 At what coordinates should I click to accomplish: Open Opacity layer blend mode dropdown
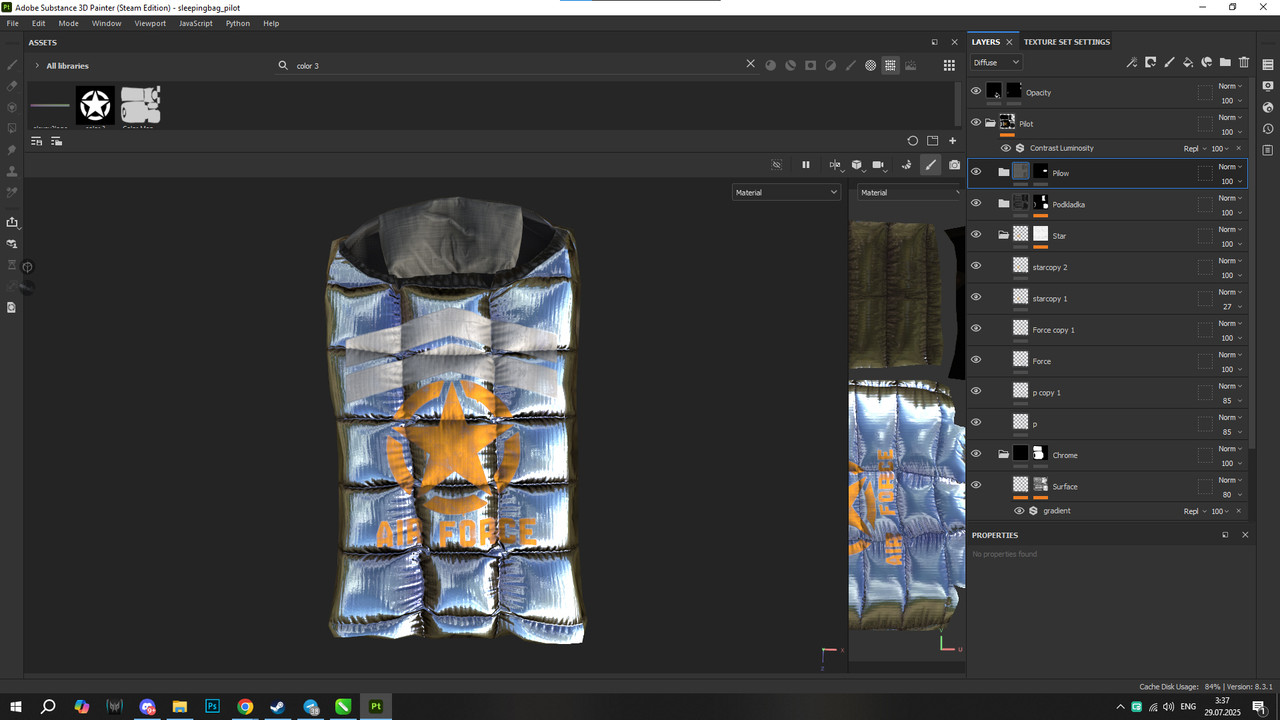pyautogui.click(x=1230, y=86)
